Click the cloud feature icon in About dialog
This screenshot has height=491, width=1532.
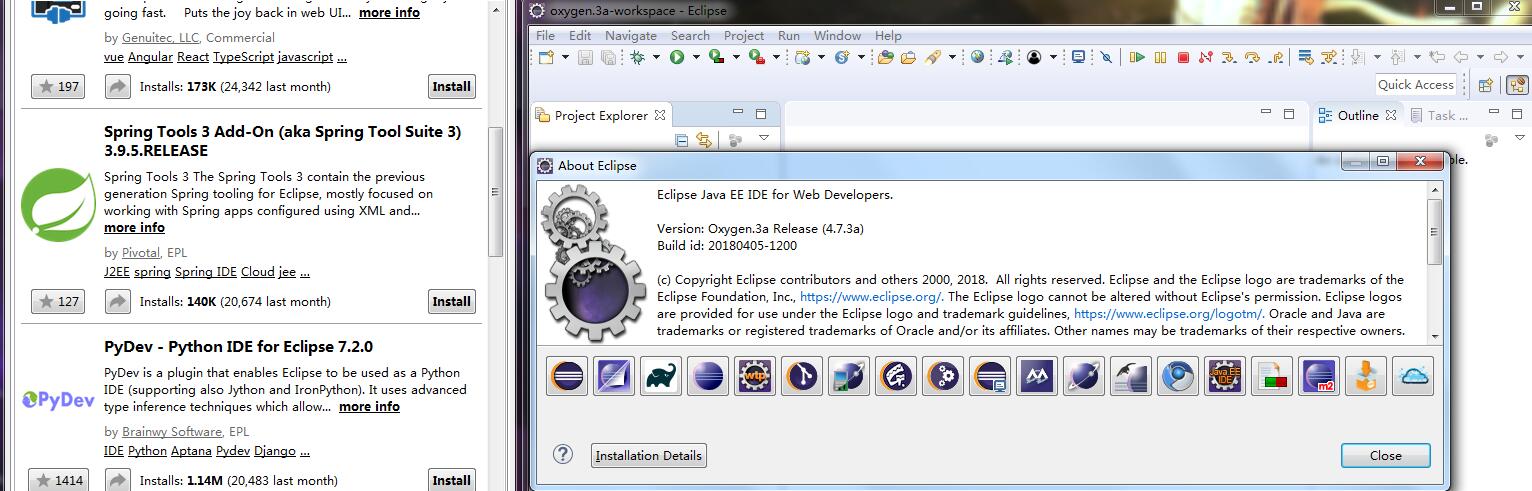pyautogui.click(x=1413, y=376)
